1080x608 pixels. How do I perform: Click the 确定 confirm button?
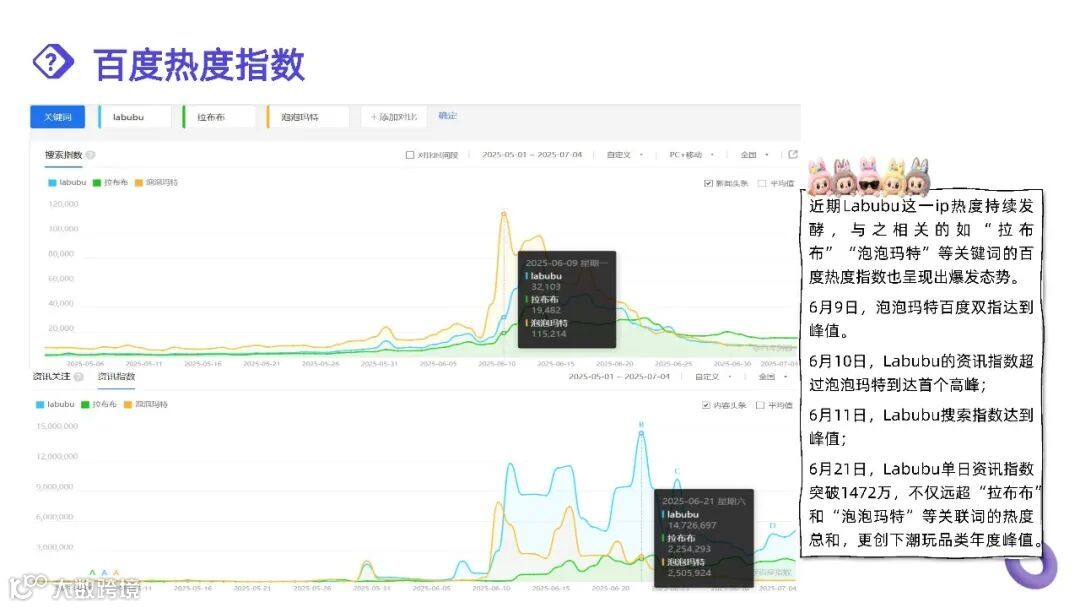point(446,116)
